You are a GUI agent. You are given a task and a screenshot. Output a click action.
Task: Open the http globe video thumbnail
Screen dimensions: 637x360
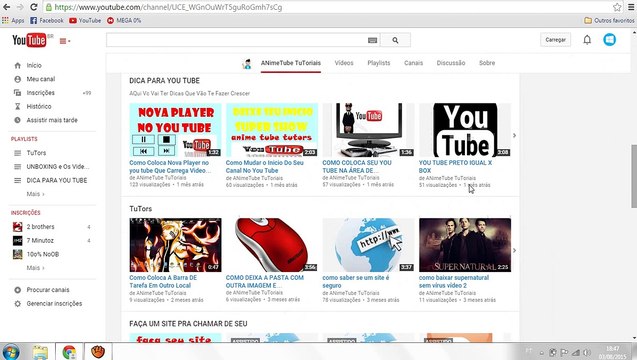pyautogui.click(x=368, y=245)
